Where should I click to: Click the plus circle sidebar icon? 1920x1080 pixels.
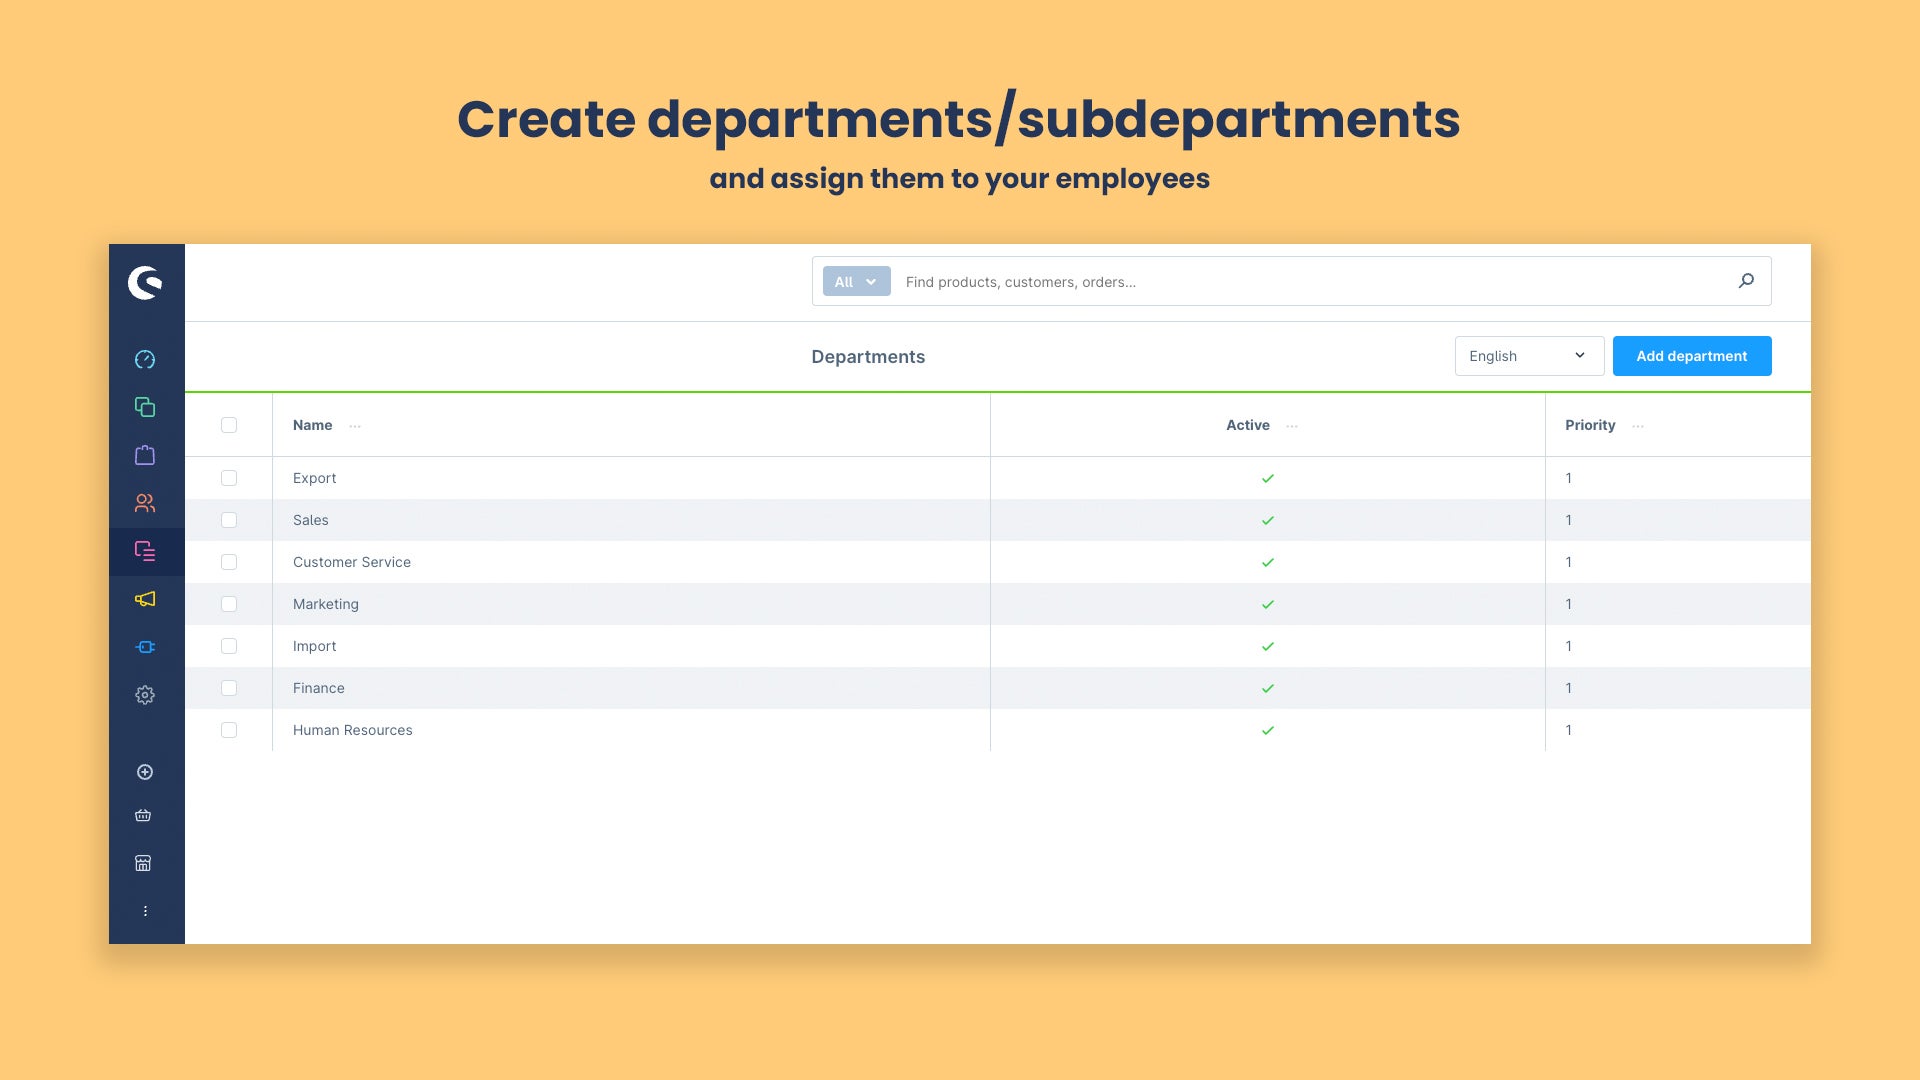tap(145, 772)
